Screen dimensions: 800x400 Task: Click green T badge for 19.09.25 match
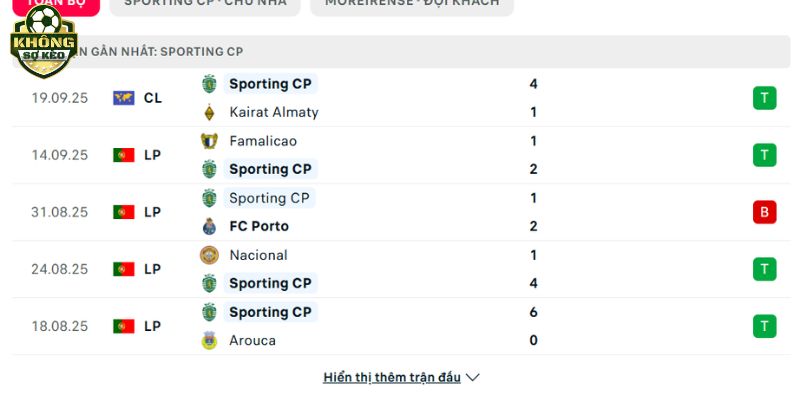point(764,98)
